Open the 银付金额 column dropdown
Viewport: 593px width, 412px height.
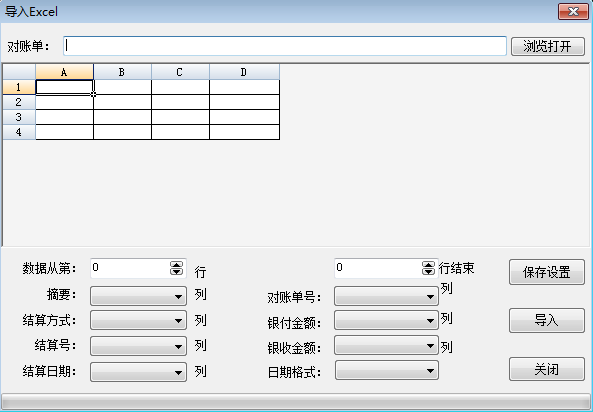(386, 320)
